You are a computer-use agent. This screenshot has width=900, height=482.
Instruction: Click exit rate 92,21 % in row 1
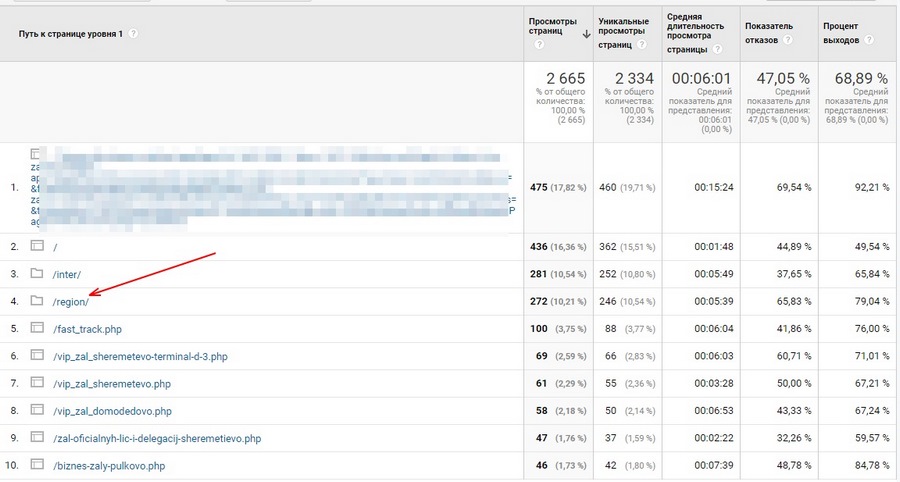[x=872, y=187]
